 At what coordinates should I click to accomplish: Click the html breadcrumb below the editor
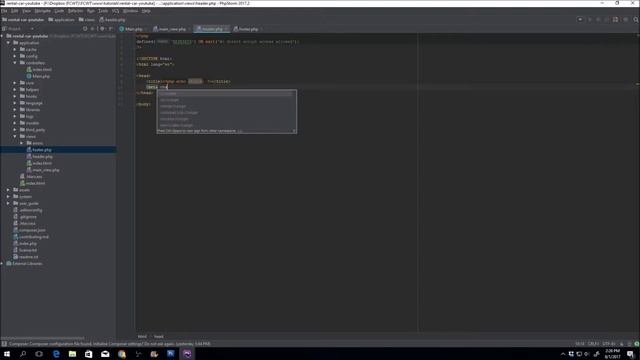coord(142,337)
